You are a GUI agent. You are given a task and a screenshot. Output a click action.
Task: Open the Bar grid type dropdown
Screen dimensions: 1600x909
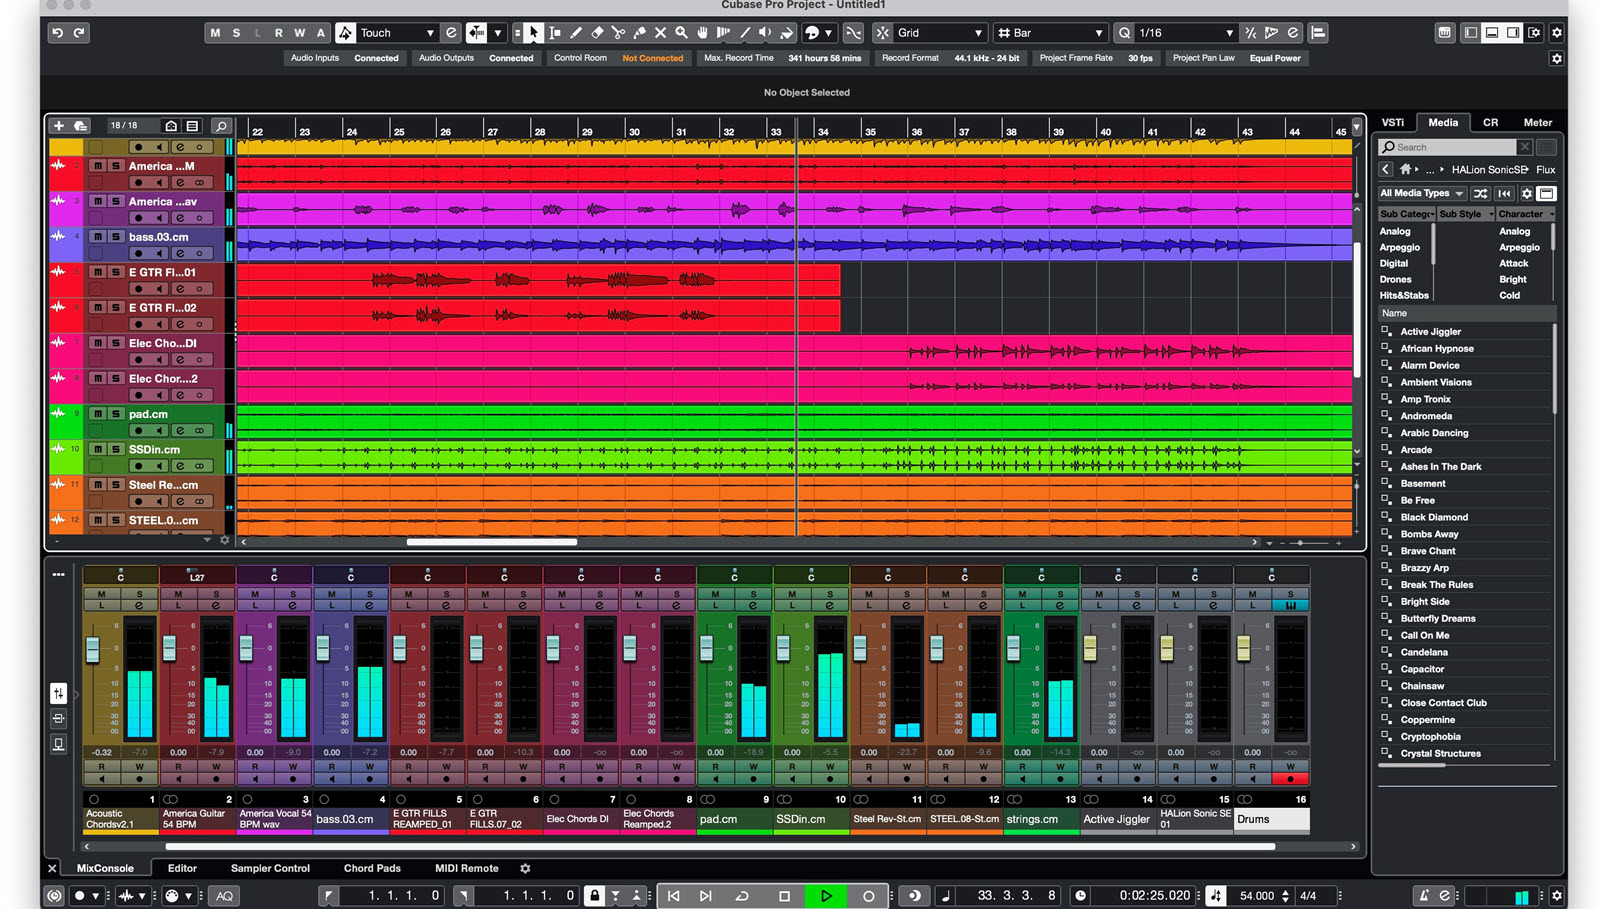1051,33
